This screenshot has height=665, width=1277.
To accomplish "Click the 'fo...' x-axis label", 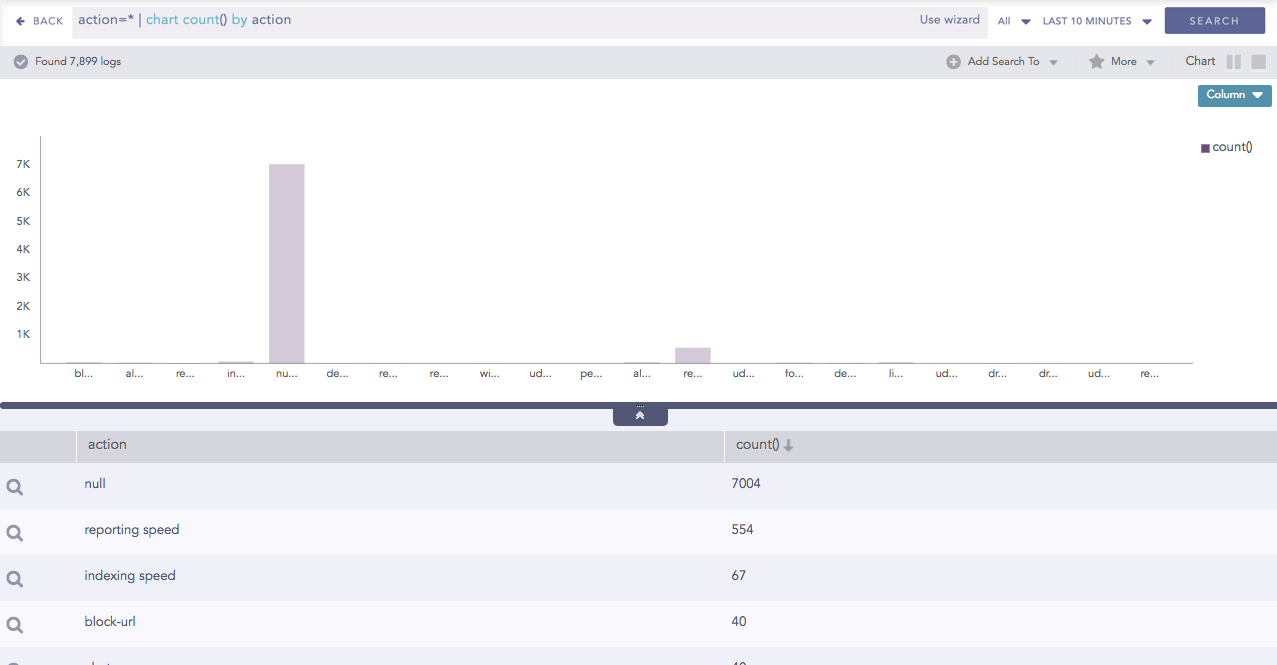I will point(794,374).
